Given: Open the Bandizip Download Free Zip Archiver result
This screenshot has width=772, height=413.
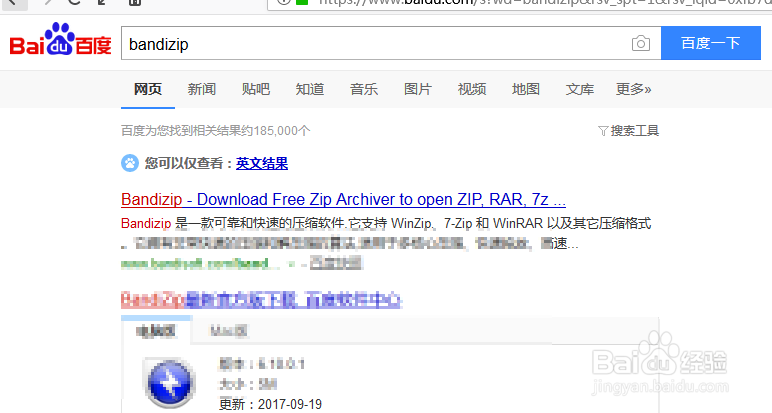Looking at the screenshot, I should coord(343,199).
